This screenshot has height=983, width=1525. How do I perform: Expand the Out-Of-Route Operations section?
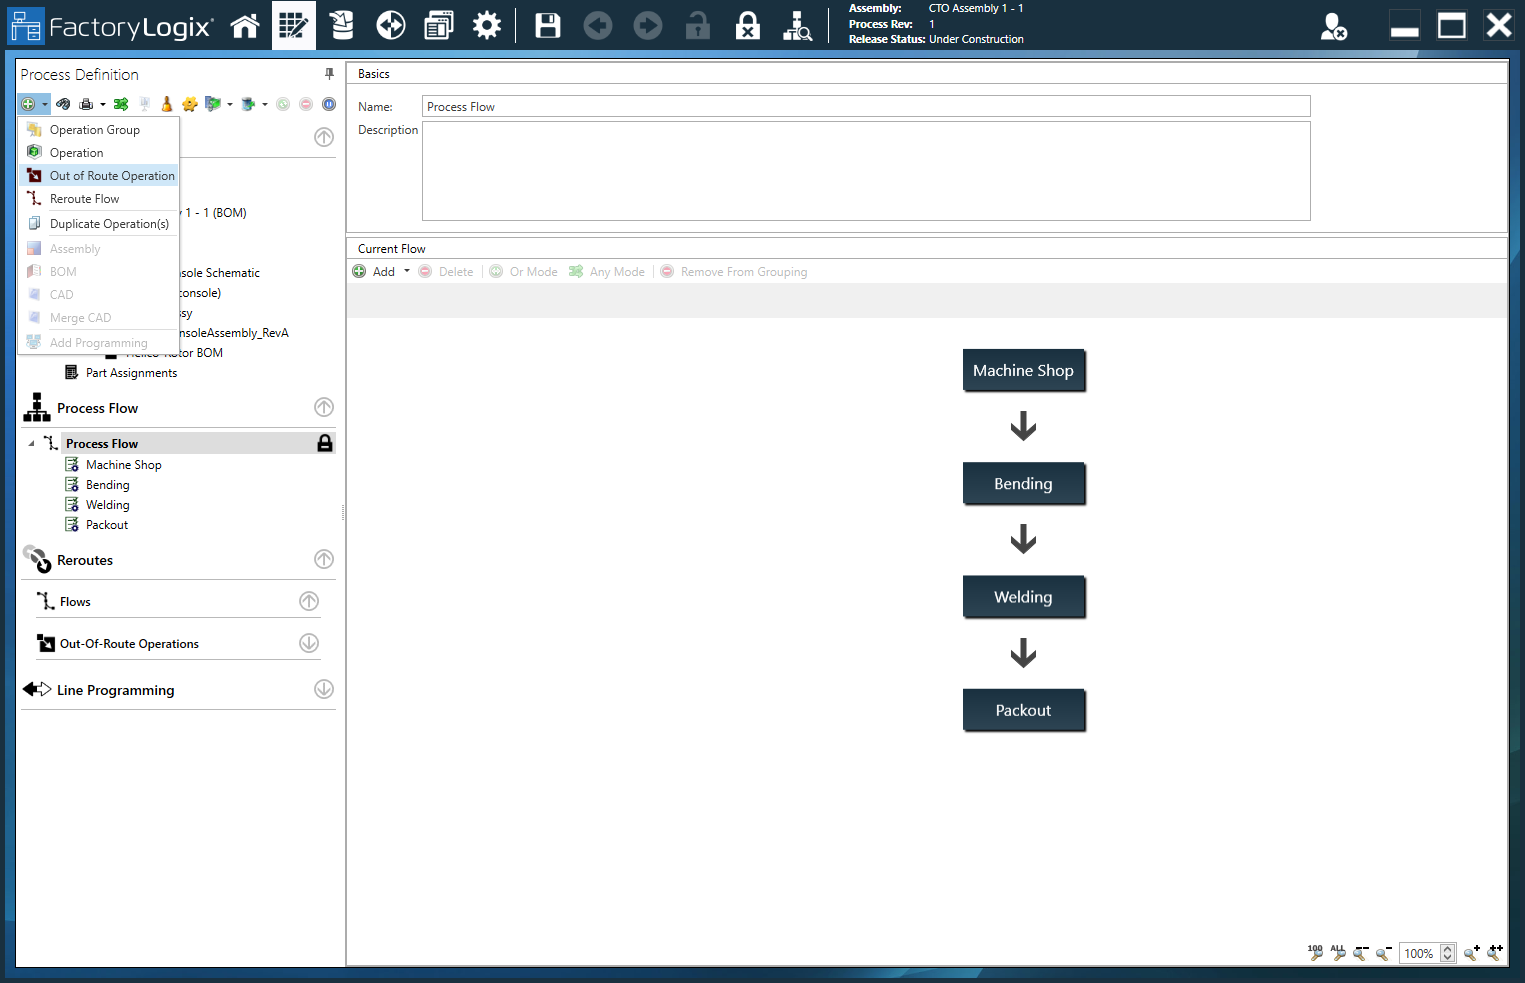[x=308, y=643]
